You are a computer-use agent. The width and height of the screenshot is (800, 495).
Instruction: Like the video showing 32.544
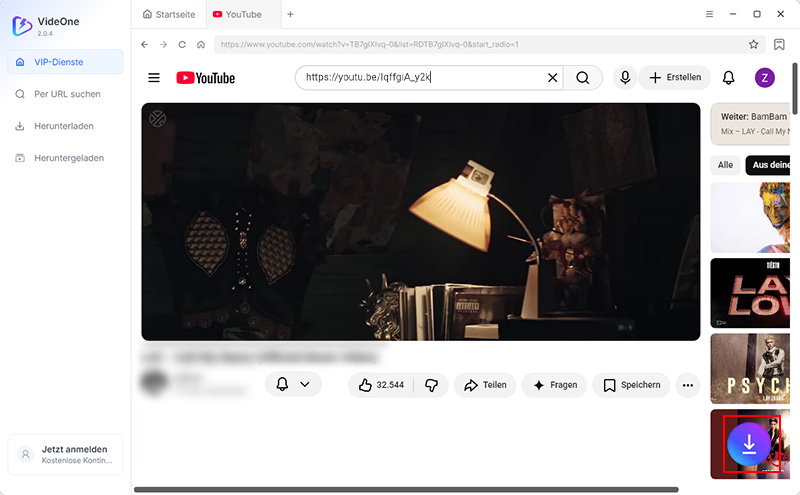point(381,385)
